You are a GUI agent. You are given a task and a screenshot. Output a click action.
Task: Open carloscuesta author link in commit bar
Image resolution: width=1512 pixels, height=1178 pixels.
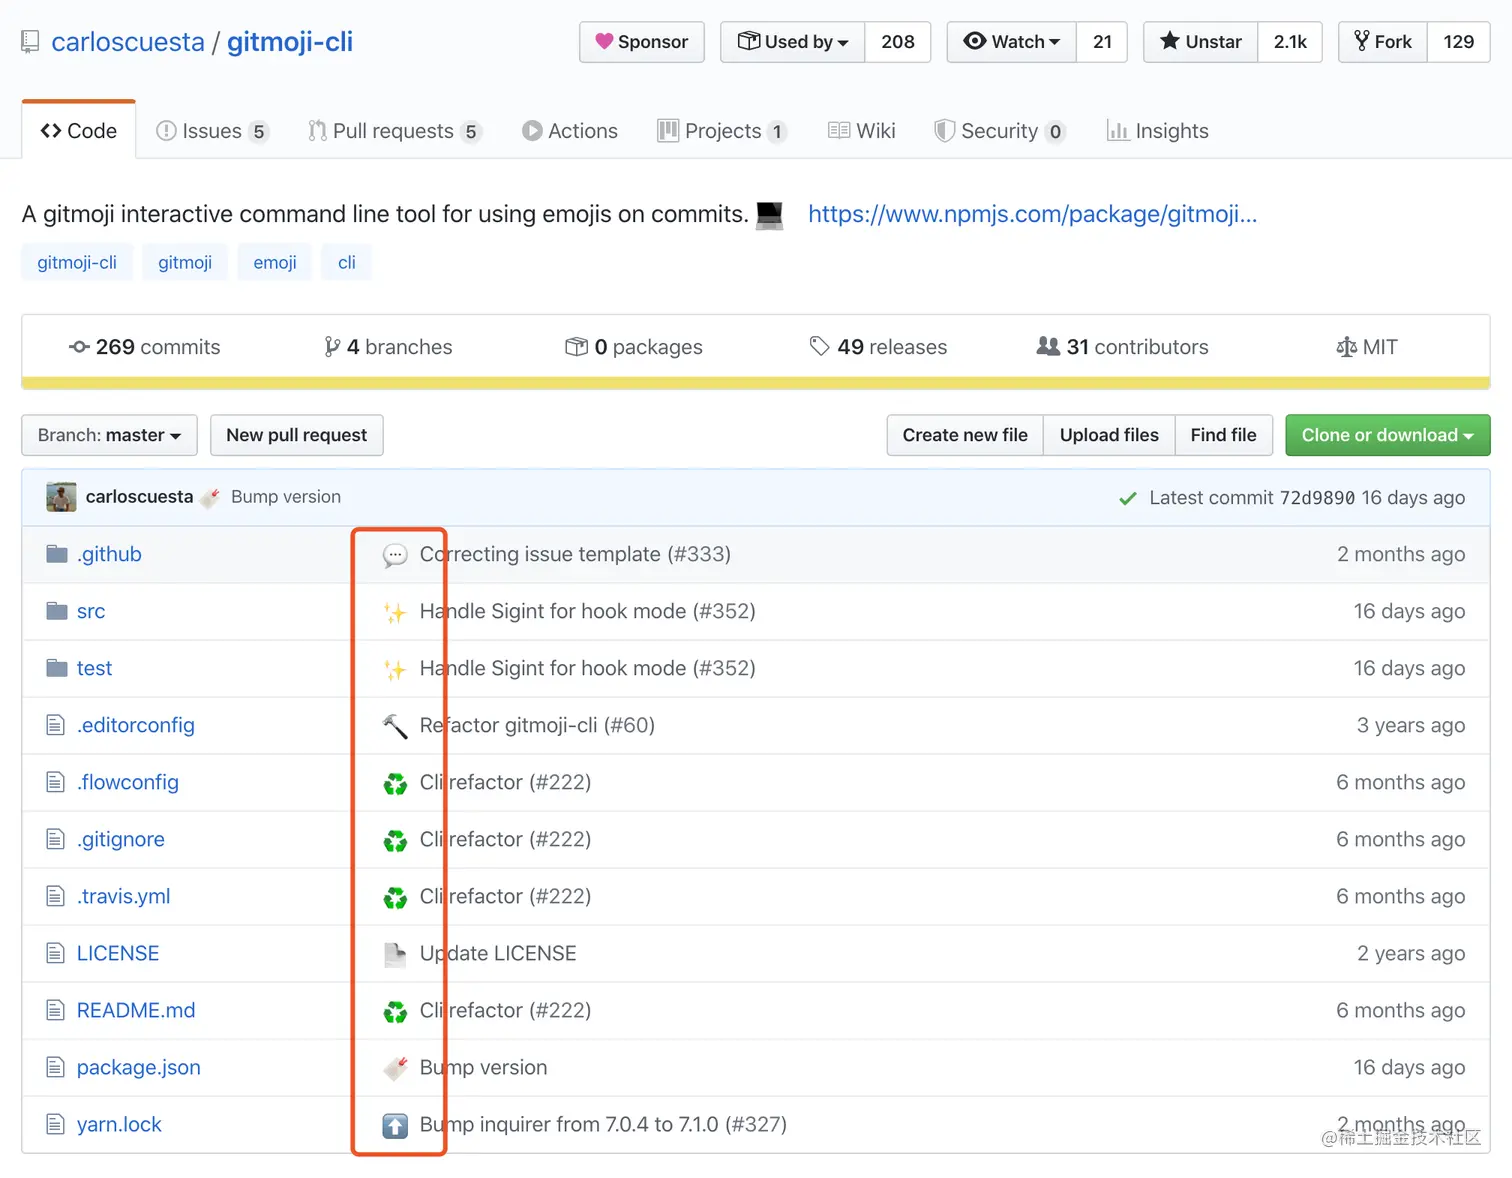(139, 497)
